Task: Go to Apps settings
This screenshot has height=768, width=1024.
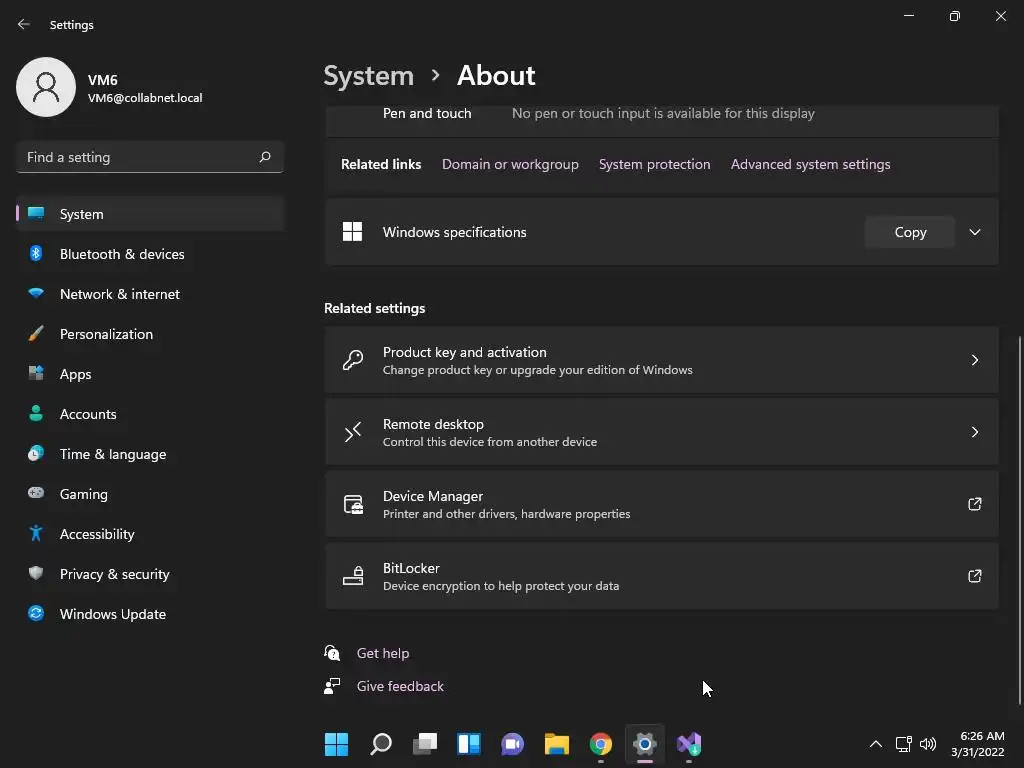Action: 150,374
